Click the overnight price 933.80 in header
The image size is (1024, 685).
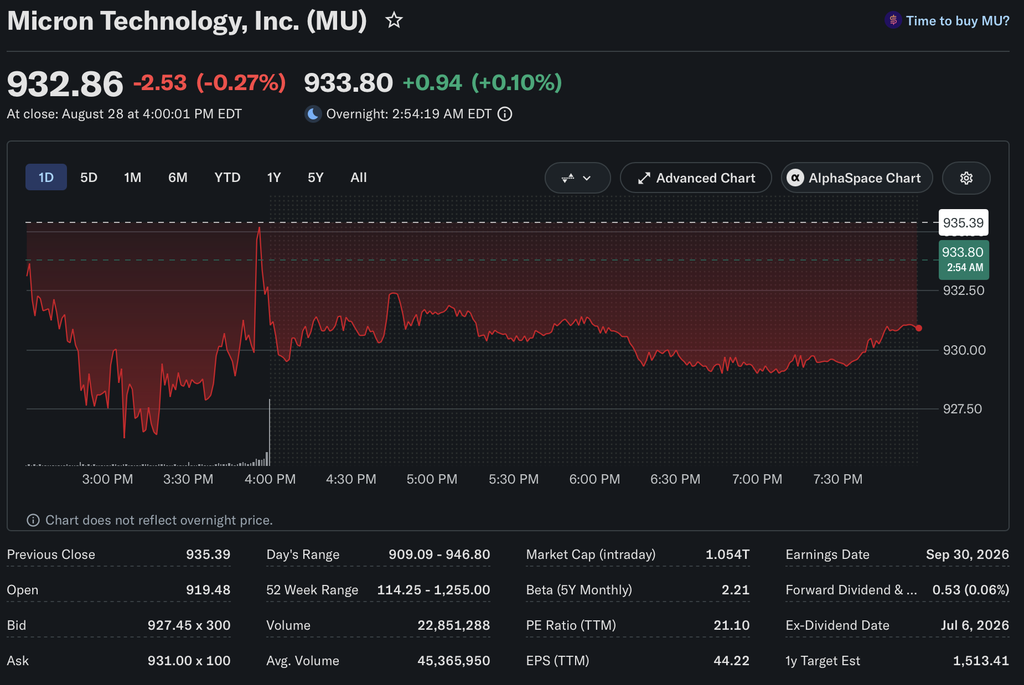(x=348, y=83)
